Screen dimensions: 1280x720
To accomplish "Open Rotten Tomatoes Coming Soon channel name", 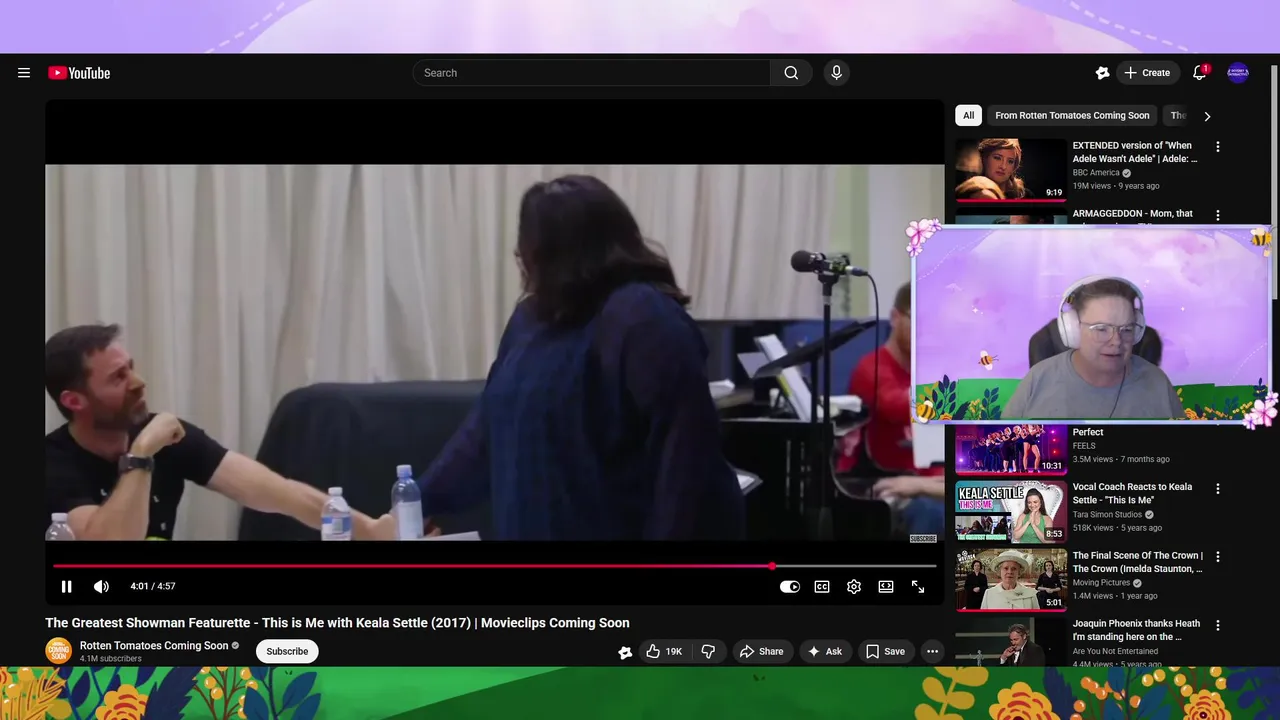I will click(x=154, y=645).
